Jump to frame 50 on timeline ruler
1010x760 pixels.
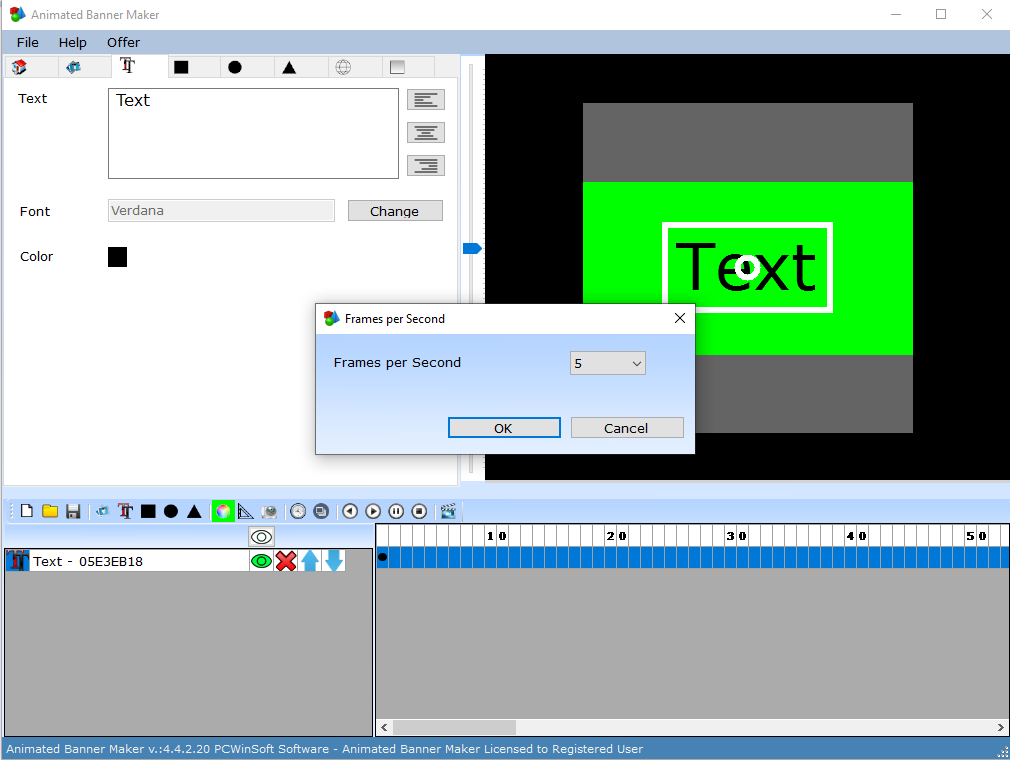[x=976, y=536]
